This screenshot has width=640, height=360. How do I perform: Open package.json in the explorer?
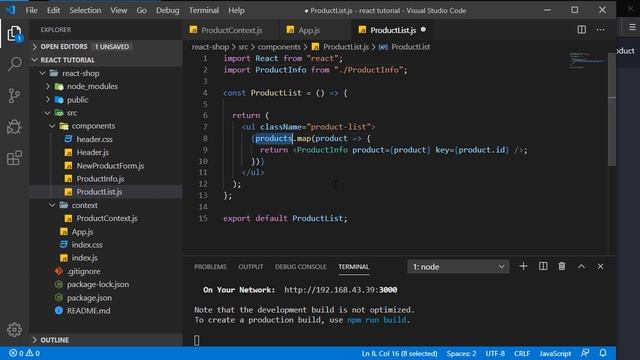[89, 298]
